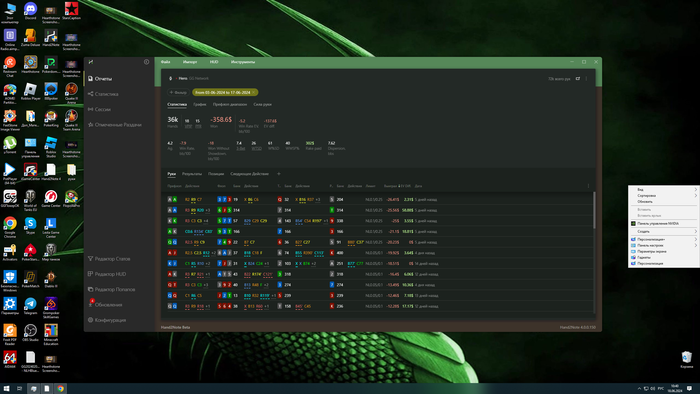Open the report's three-dot options menu

pyautogui.click(x=586, y=79)
